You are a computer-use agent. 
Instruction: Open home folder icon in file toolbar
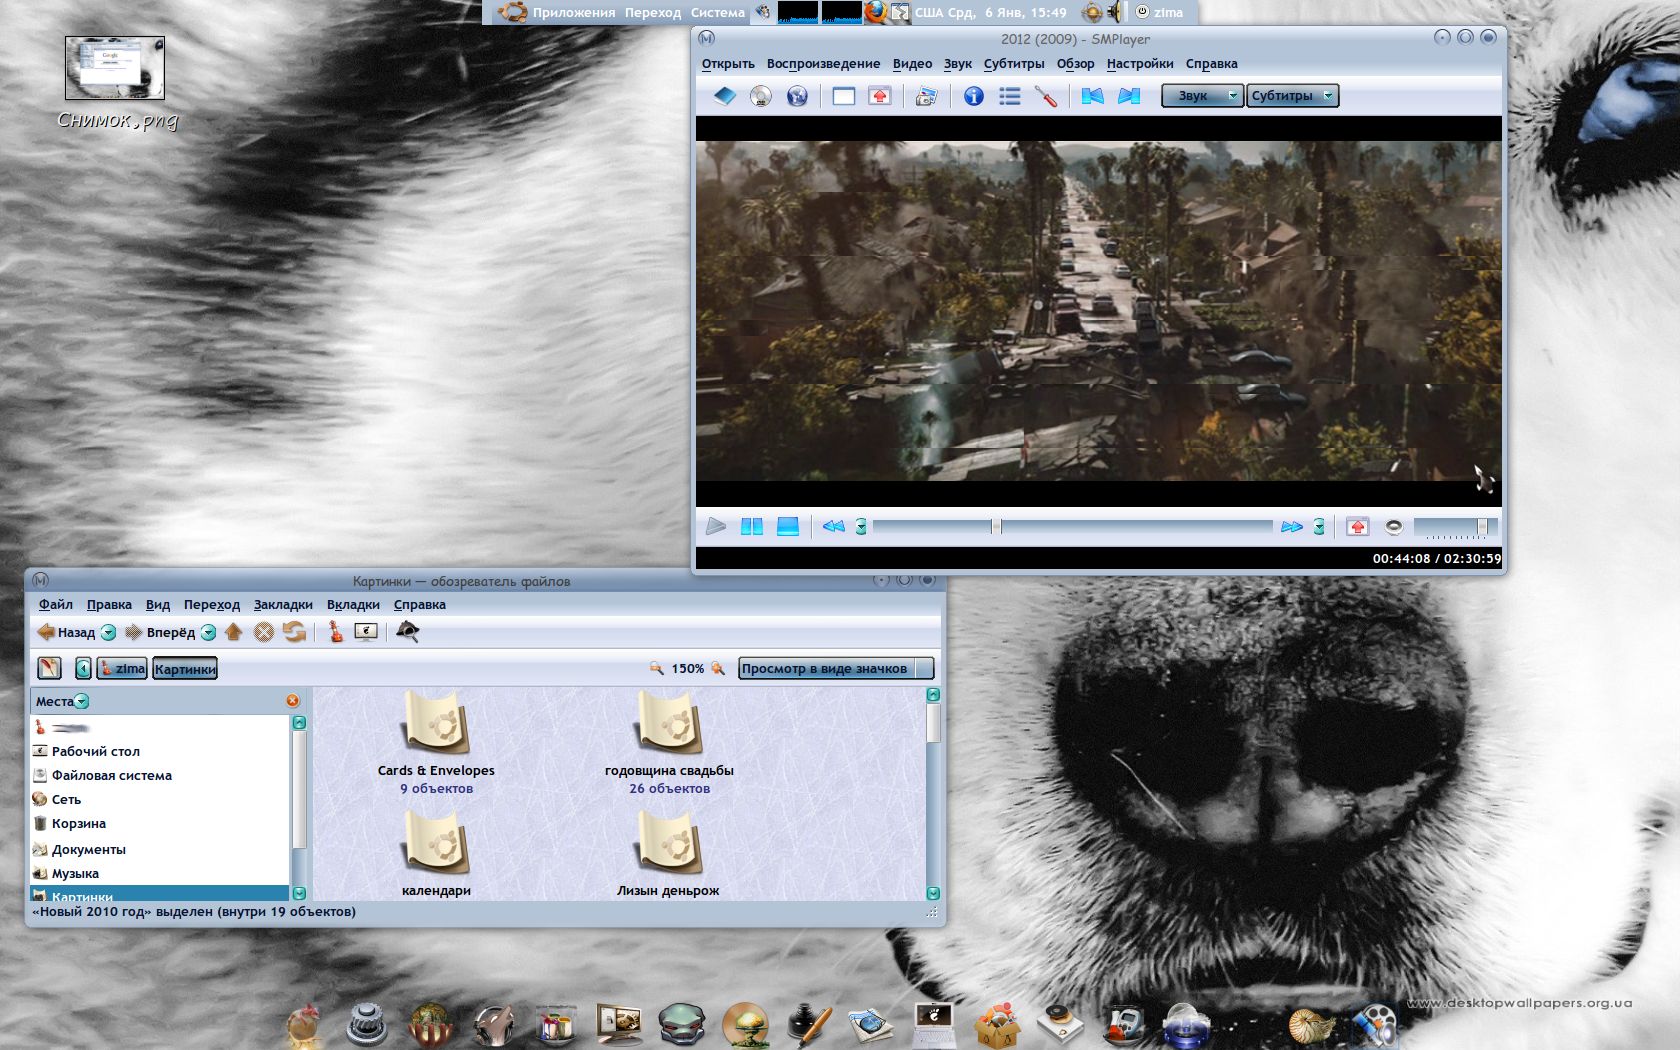(x=336, y=632)
